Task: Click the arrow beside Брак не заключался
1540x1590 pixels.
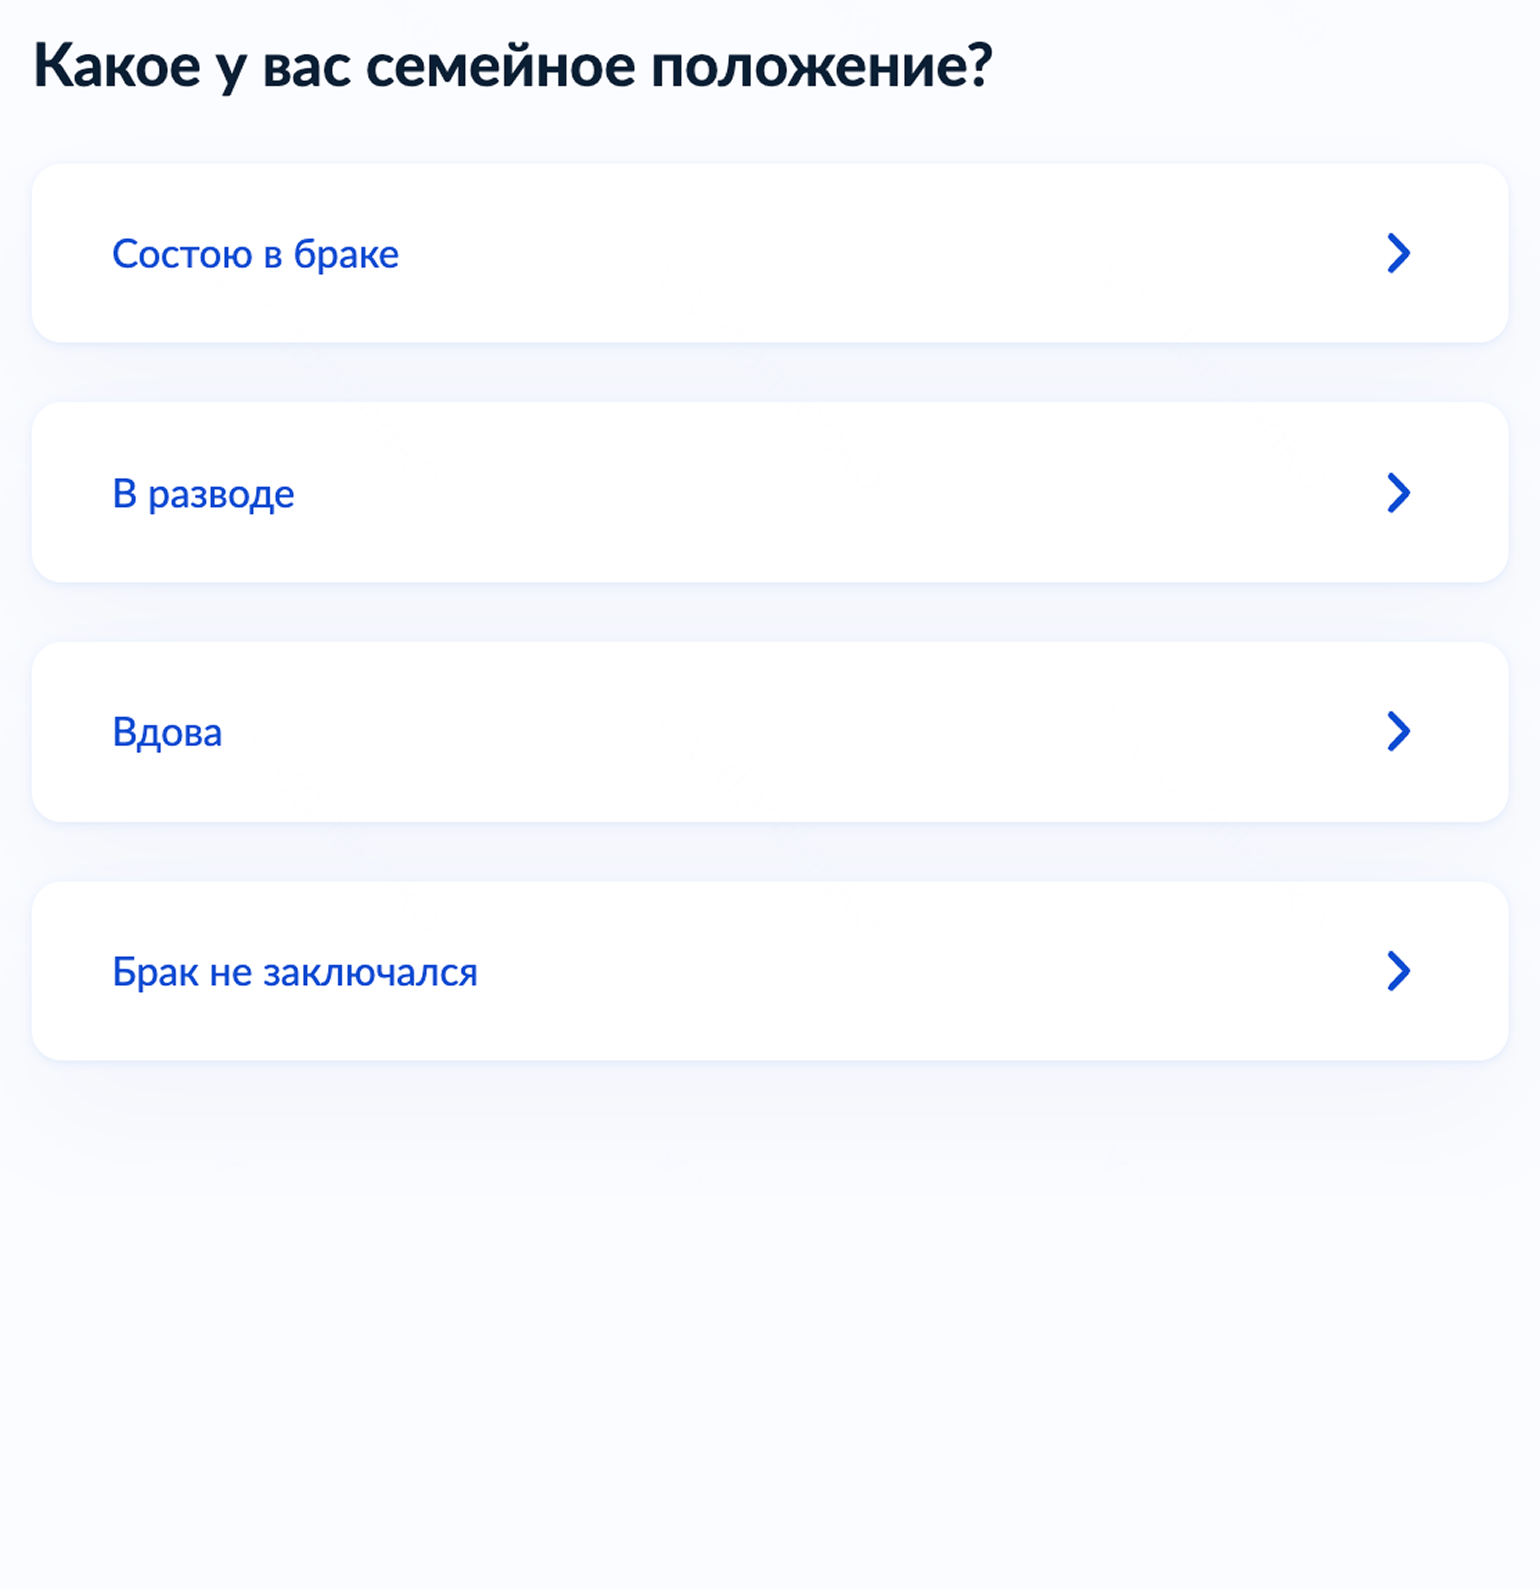Action: tap(1398, 970)
